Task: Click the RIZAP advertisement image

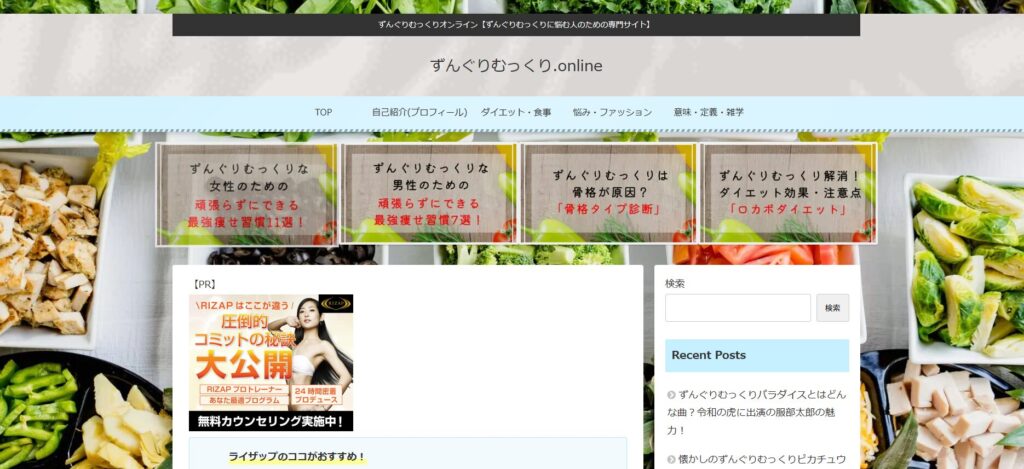Action: (x=270, y=350)
